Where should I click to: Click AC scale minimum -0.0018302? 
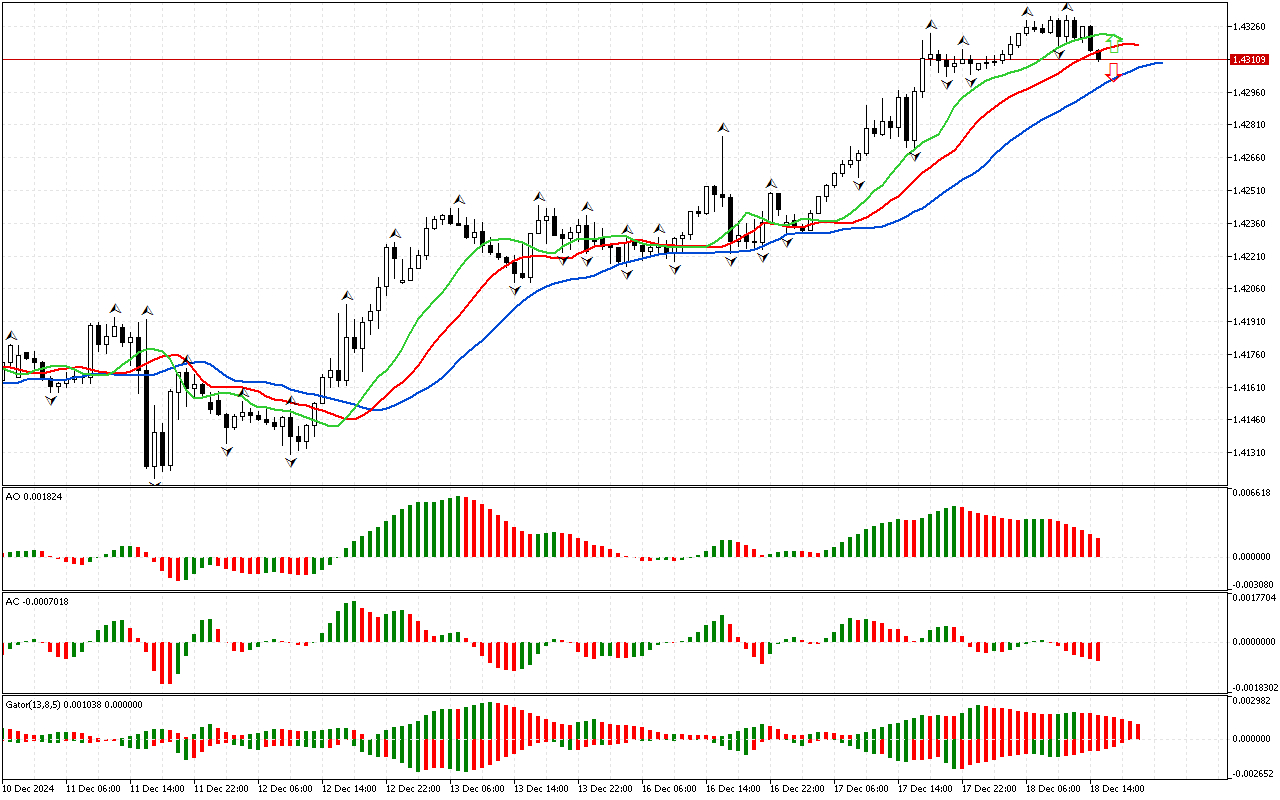click(x=1254, y=688)
